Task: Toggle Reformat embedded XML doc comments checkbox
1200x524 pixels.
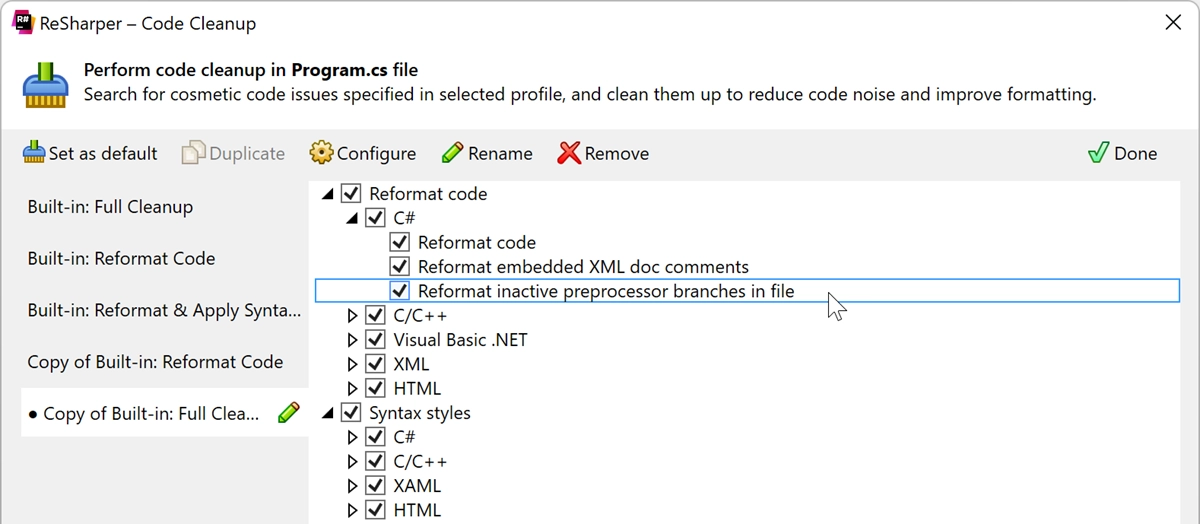Action: pyautogui.click(x=400, y=266)
